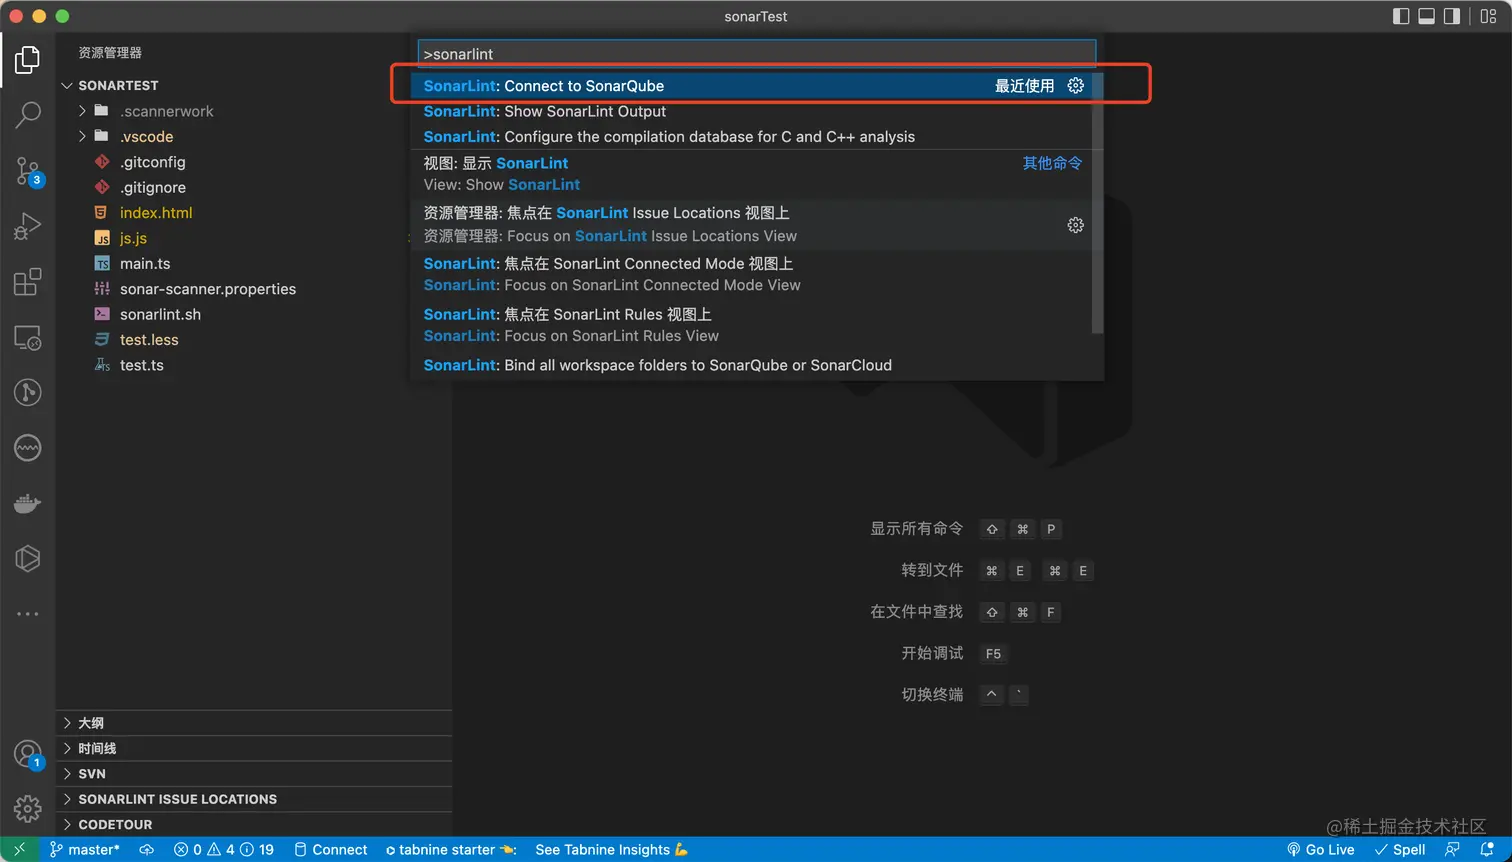The image size is (1512, 862).
Task: Select Focus on SonarLint Connected Mode View
Action: [757, 274]
